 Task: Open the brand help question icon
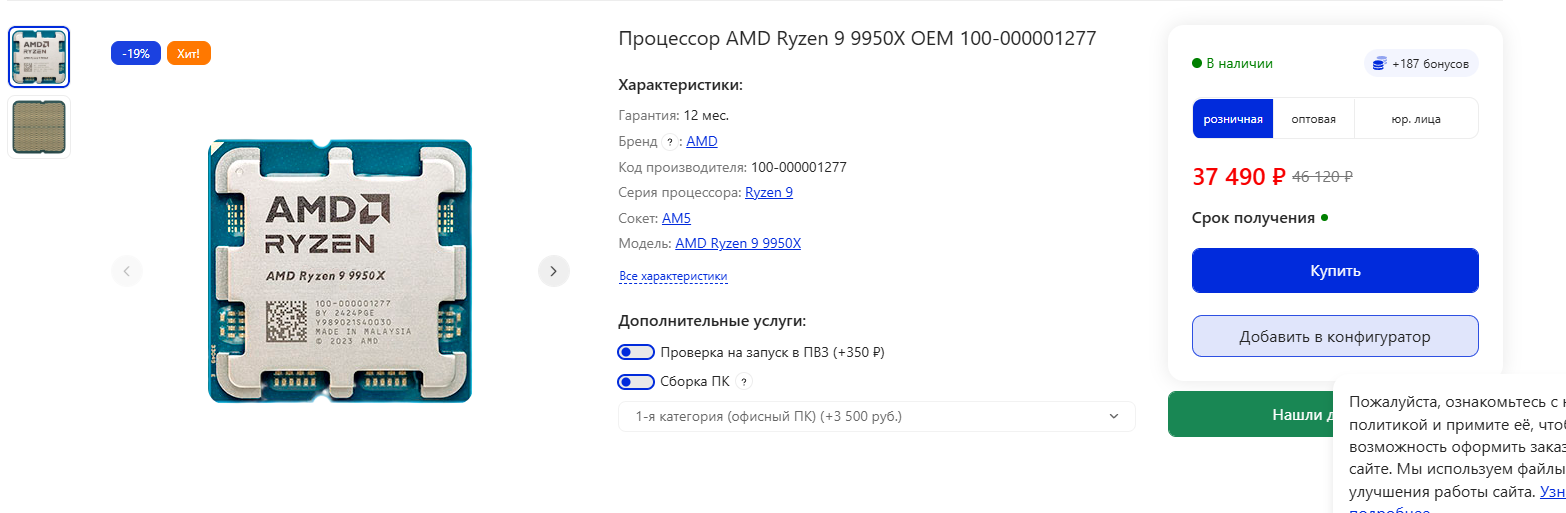coord(669,142)
